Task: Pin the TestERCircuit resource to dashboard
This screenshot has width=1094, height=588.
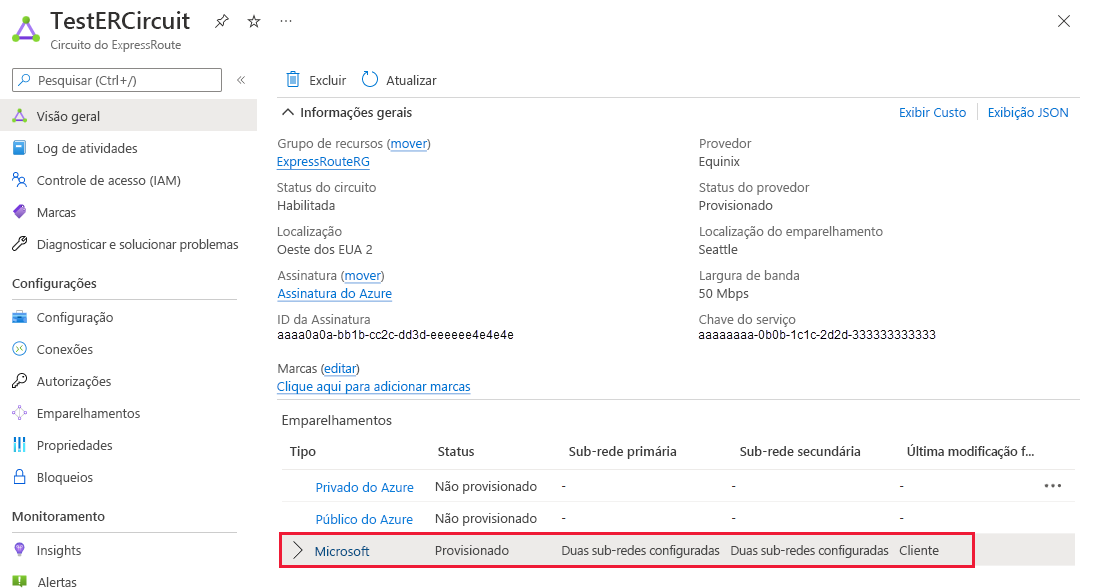Action: pos(222,21)
